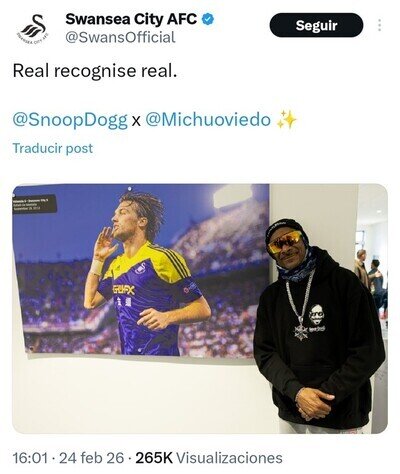The width and height of the screenshot is (400, 474).
Task: Select the "Real recognise real." tweet text
Action: pos(95,71)
